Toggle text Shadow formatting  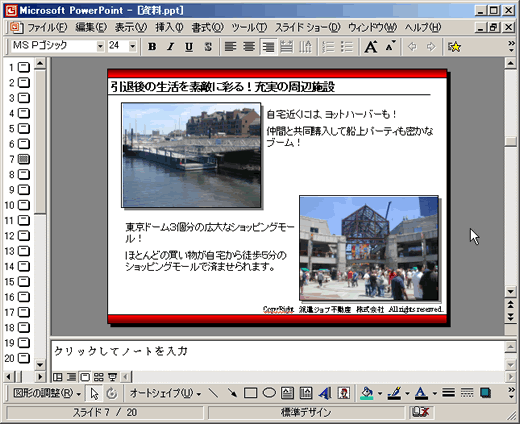pyautogui.click(x=208, y=47)
